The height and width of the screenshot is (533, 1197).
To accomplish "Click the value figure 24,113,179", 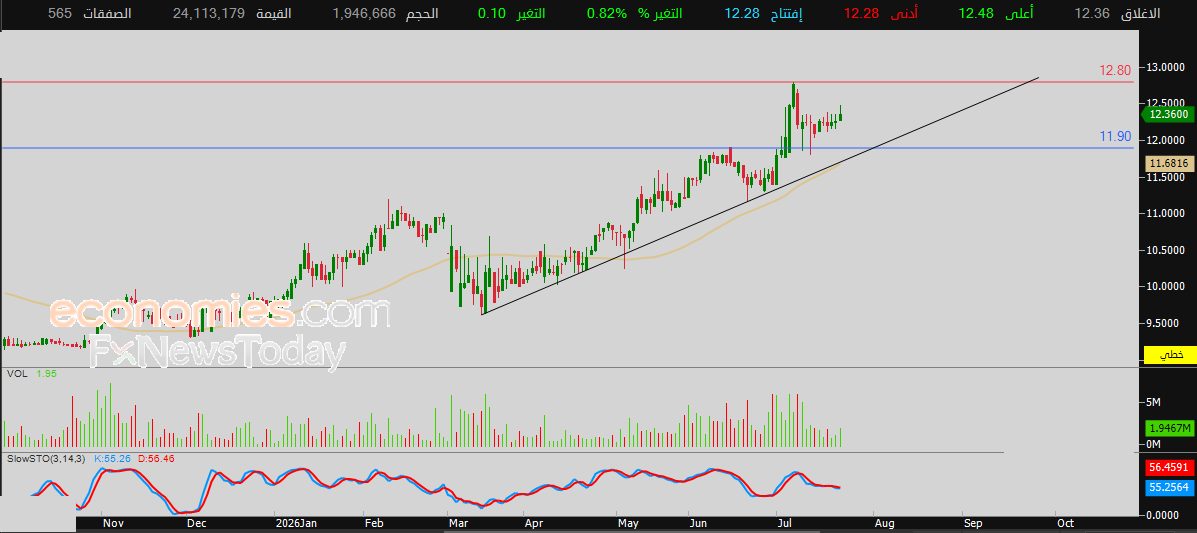I will tap(209, 13).
